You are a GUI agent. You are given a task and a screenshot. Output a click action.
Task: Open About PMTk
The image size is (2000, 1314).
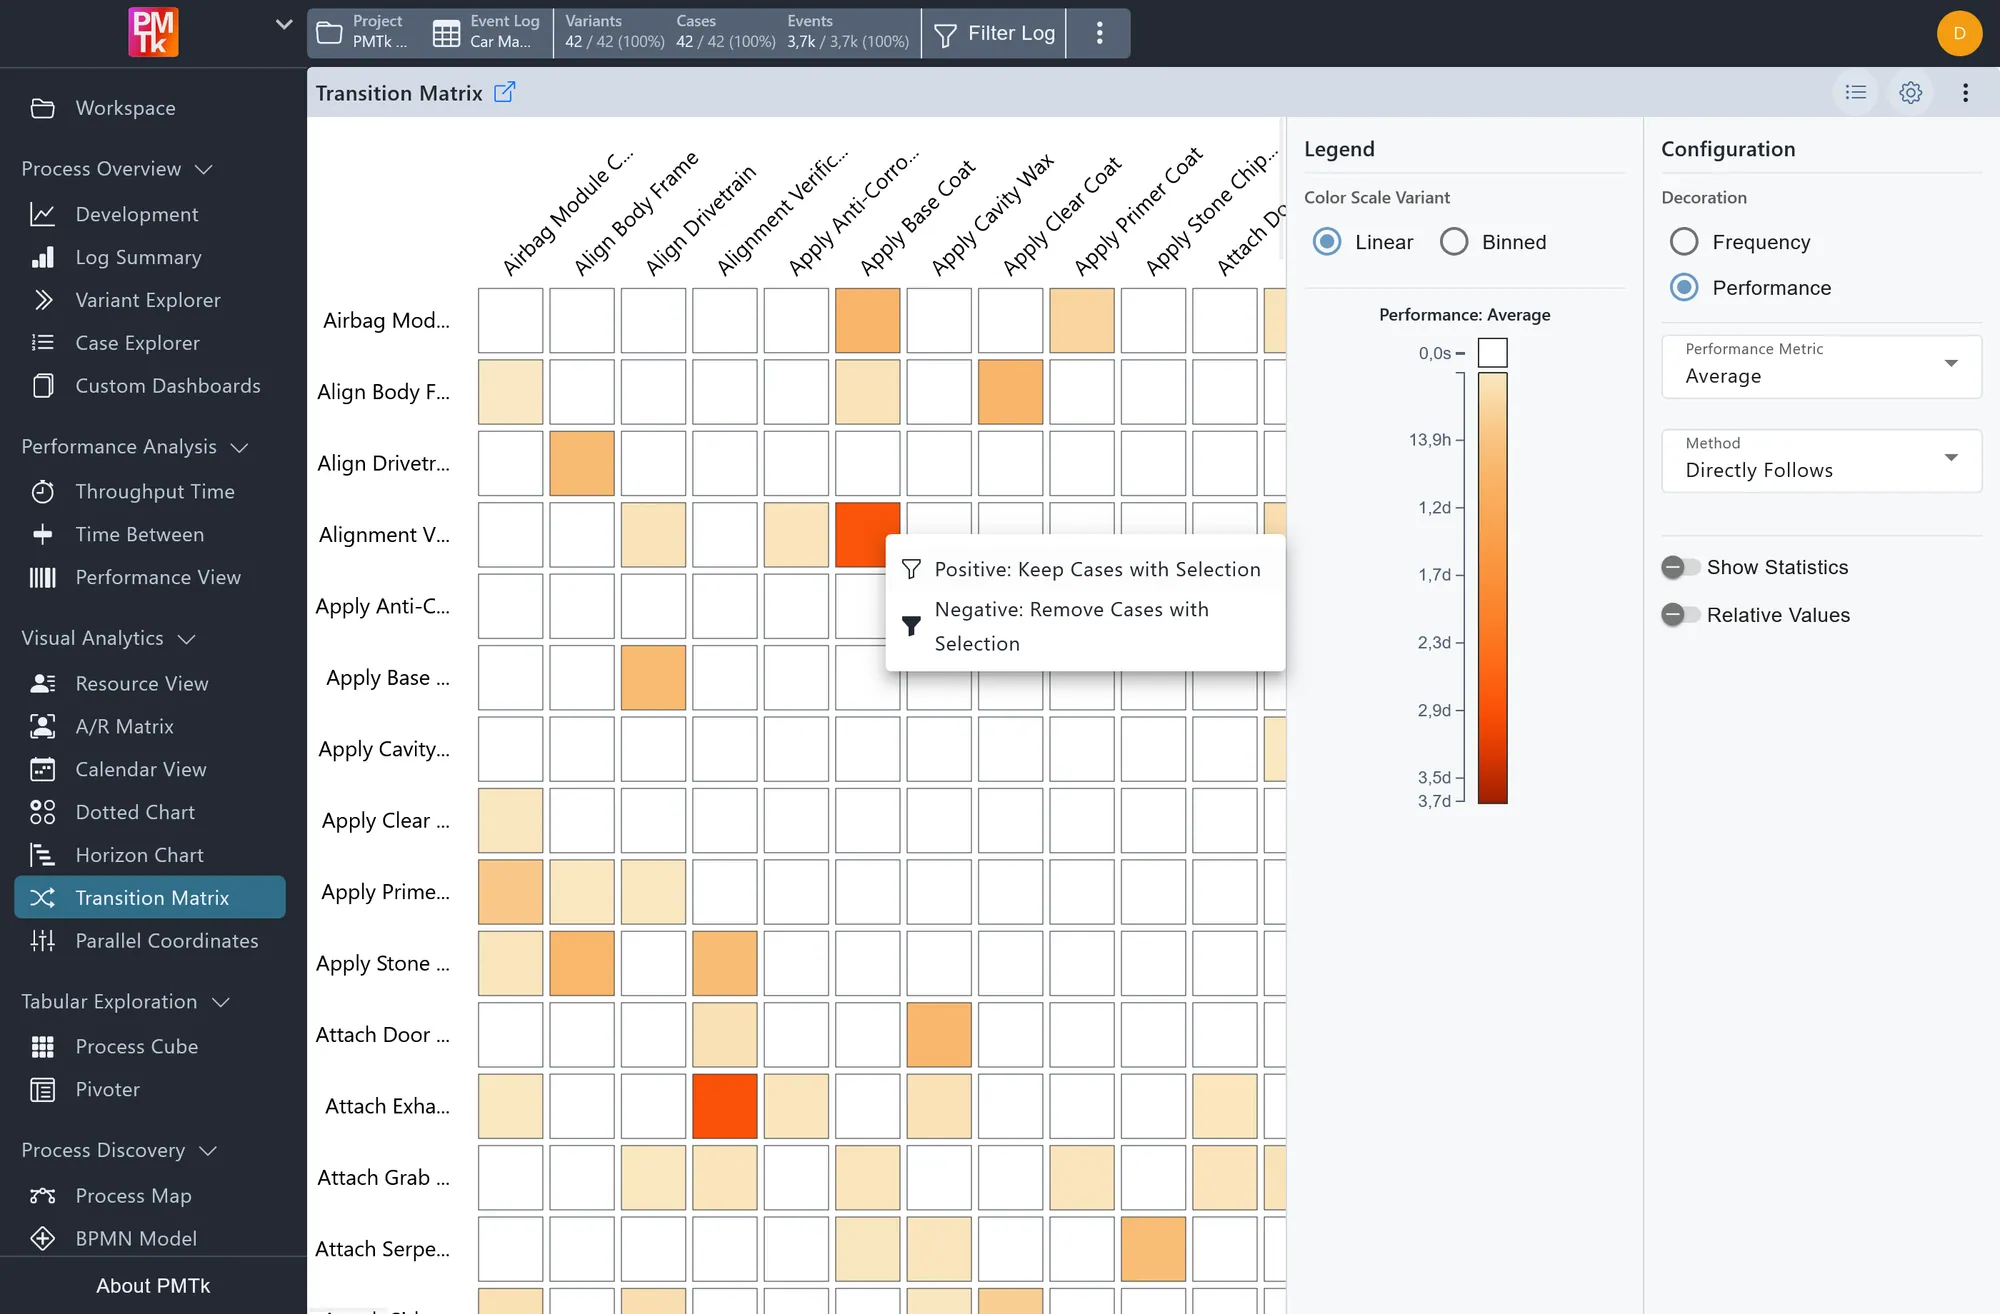tap(153, 1285)
